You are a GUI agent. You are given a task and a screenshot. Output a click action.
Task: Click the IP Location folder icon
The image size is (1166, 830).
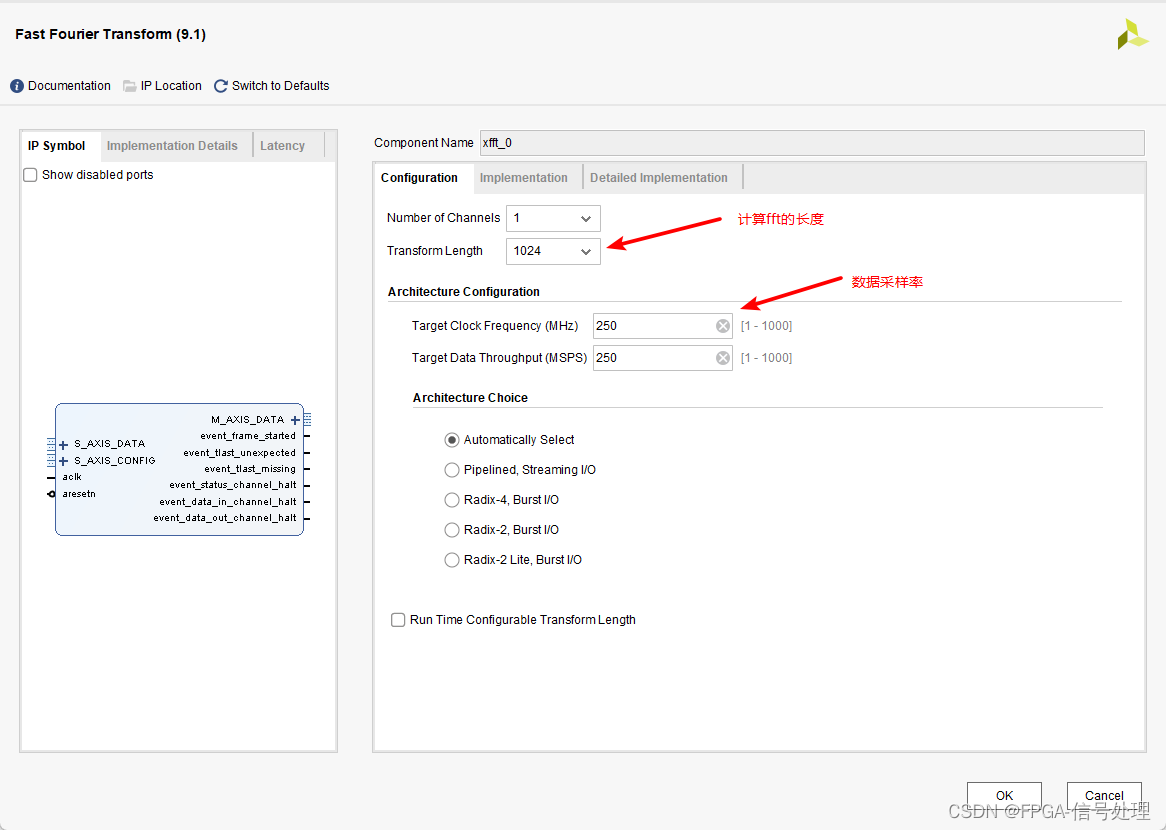[x=129, y=86]
